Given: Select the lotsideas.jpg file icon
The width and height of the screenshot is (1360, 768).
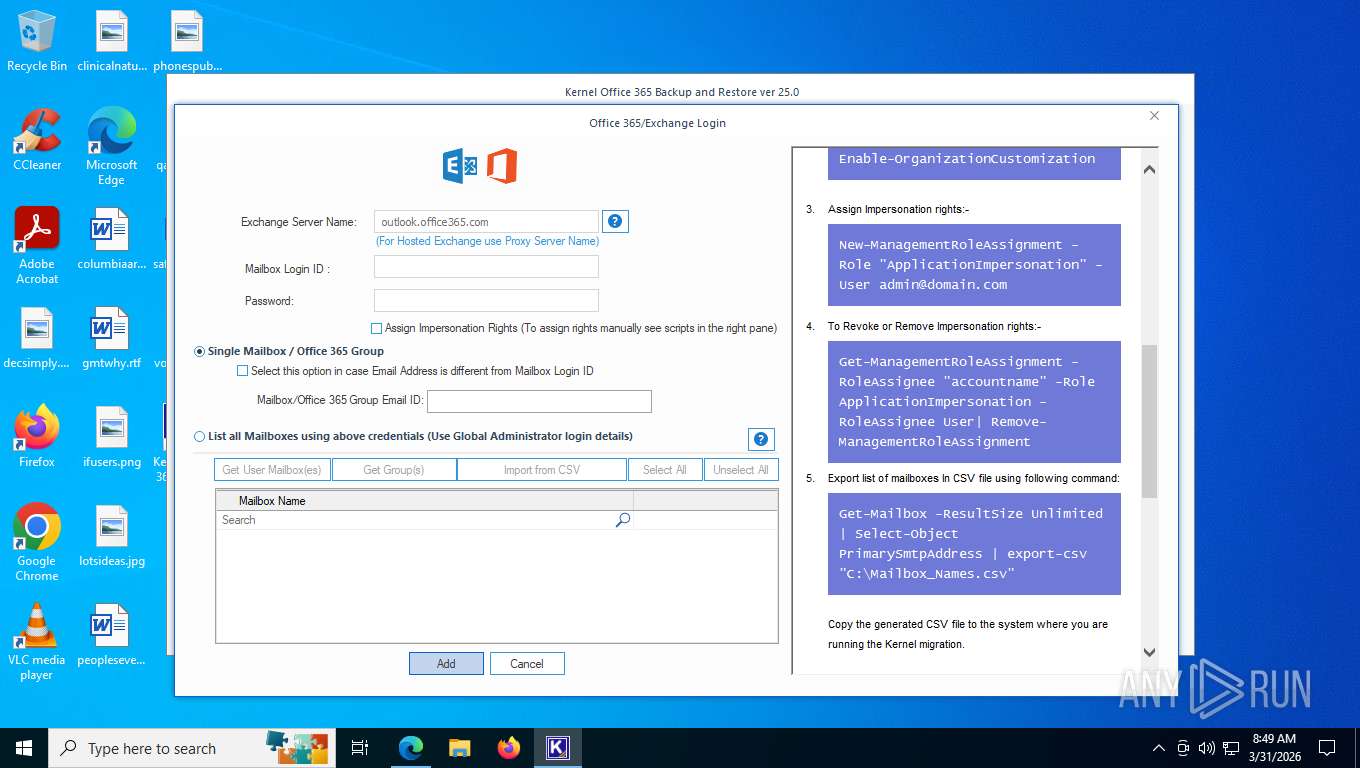Looking at the screenshot, I should (x=112, y=535).
